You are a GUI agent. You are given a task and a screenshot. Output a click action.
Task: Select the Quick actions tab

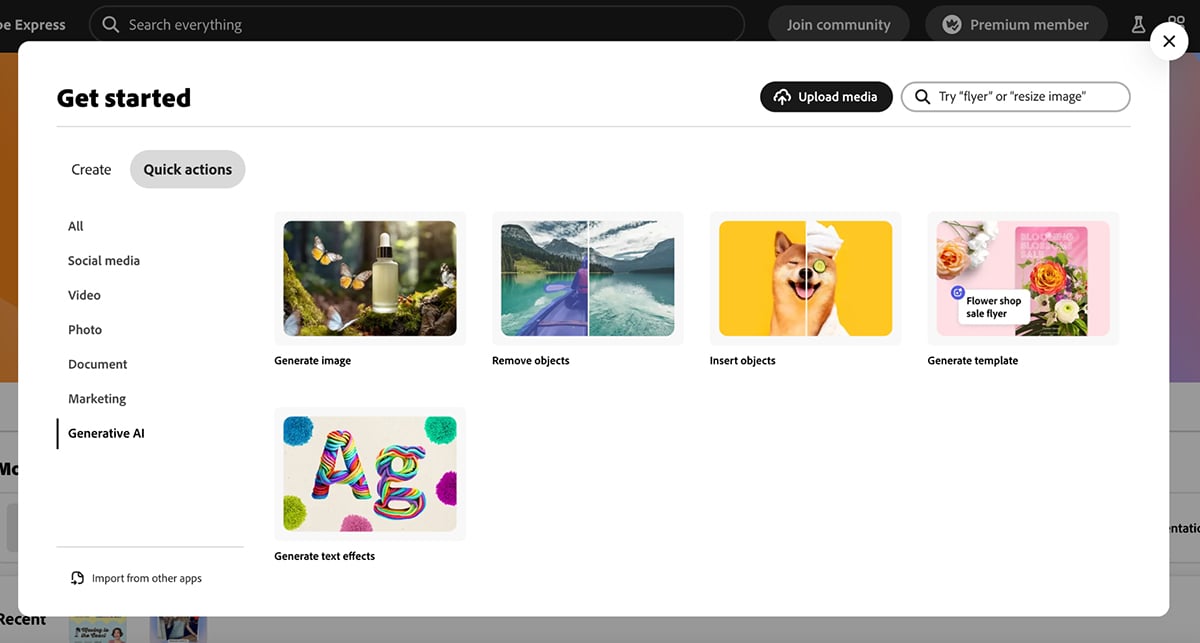pos(187,169)
